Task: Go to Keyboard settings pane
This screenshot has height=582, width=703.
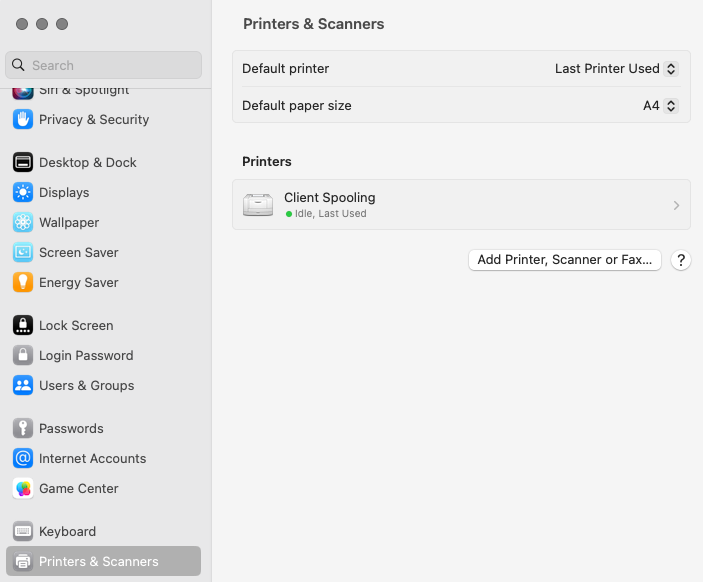Action: (x=67, y=531)
